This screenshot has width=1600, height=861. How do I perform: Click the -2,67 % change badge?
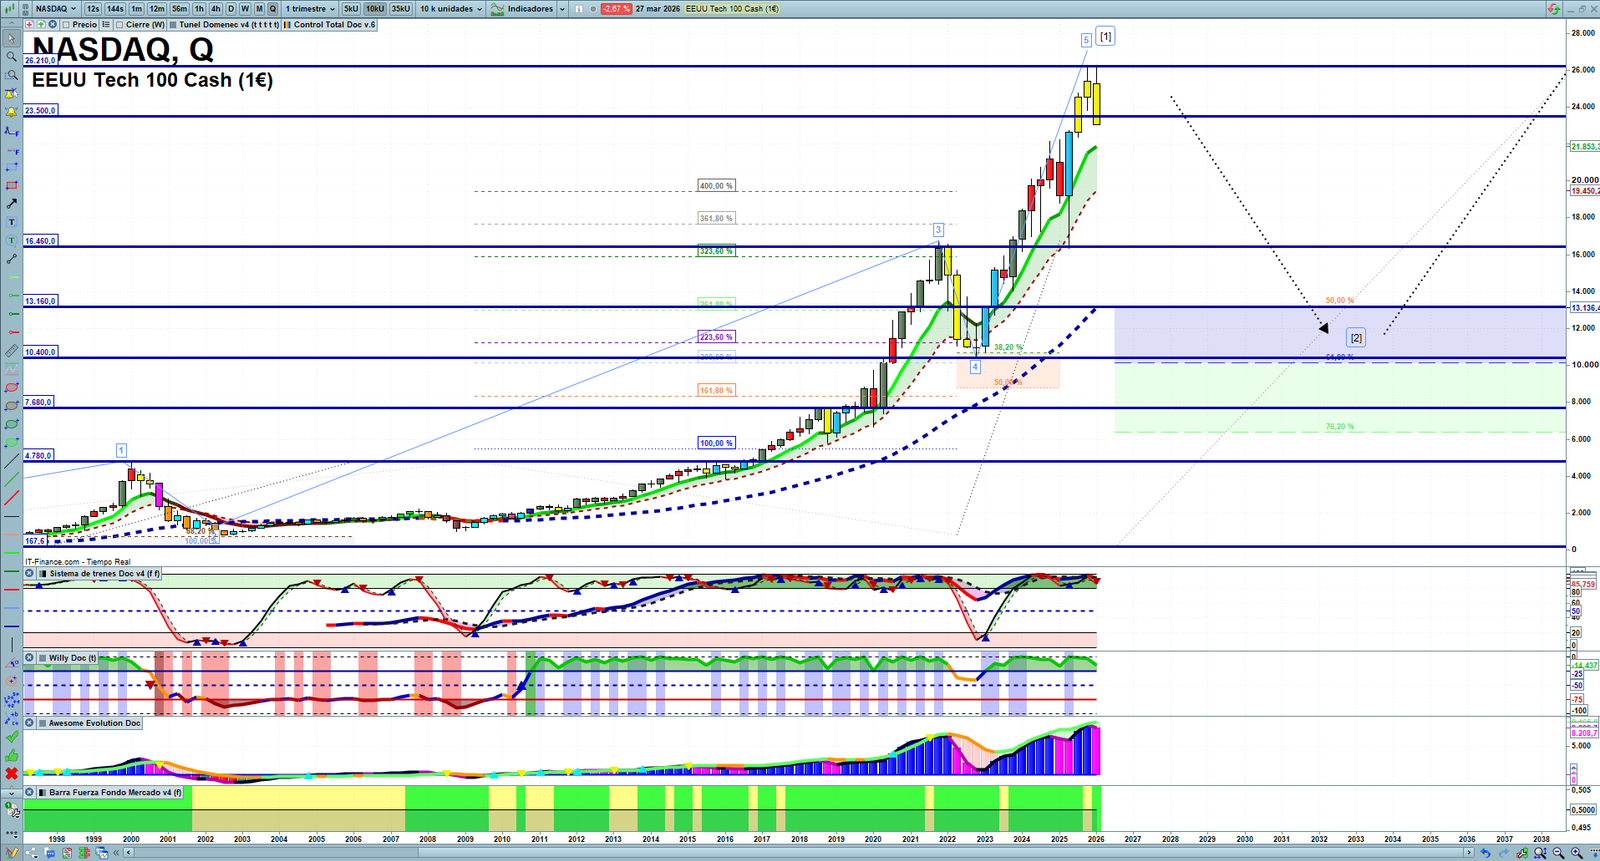click(615, 9)
